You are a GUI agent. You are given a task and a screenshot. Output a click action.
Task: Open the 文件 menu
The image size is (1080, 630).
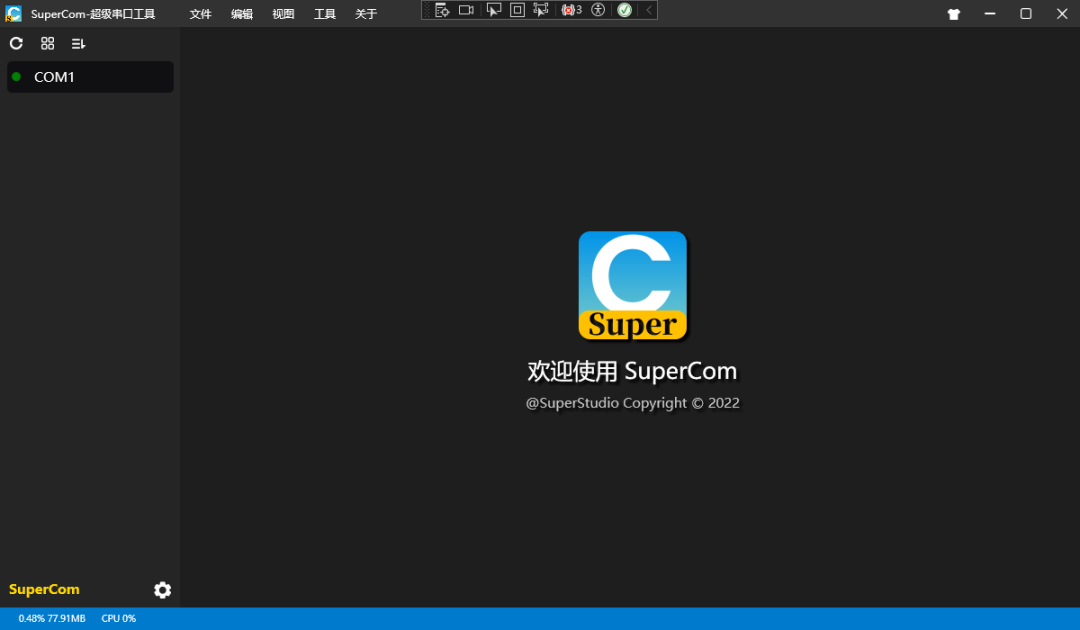200,14
